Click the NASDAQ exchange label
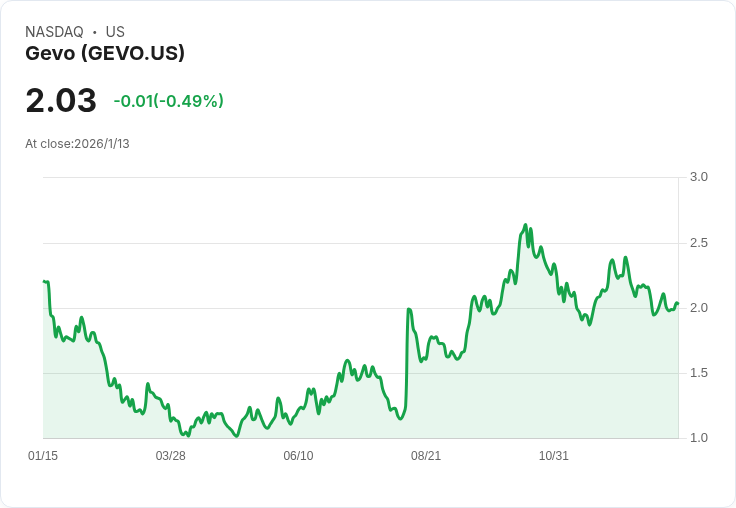This screenshot has width=736, height=508. pos(54,32)
